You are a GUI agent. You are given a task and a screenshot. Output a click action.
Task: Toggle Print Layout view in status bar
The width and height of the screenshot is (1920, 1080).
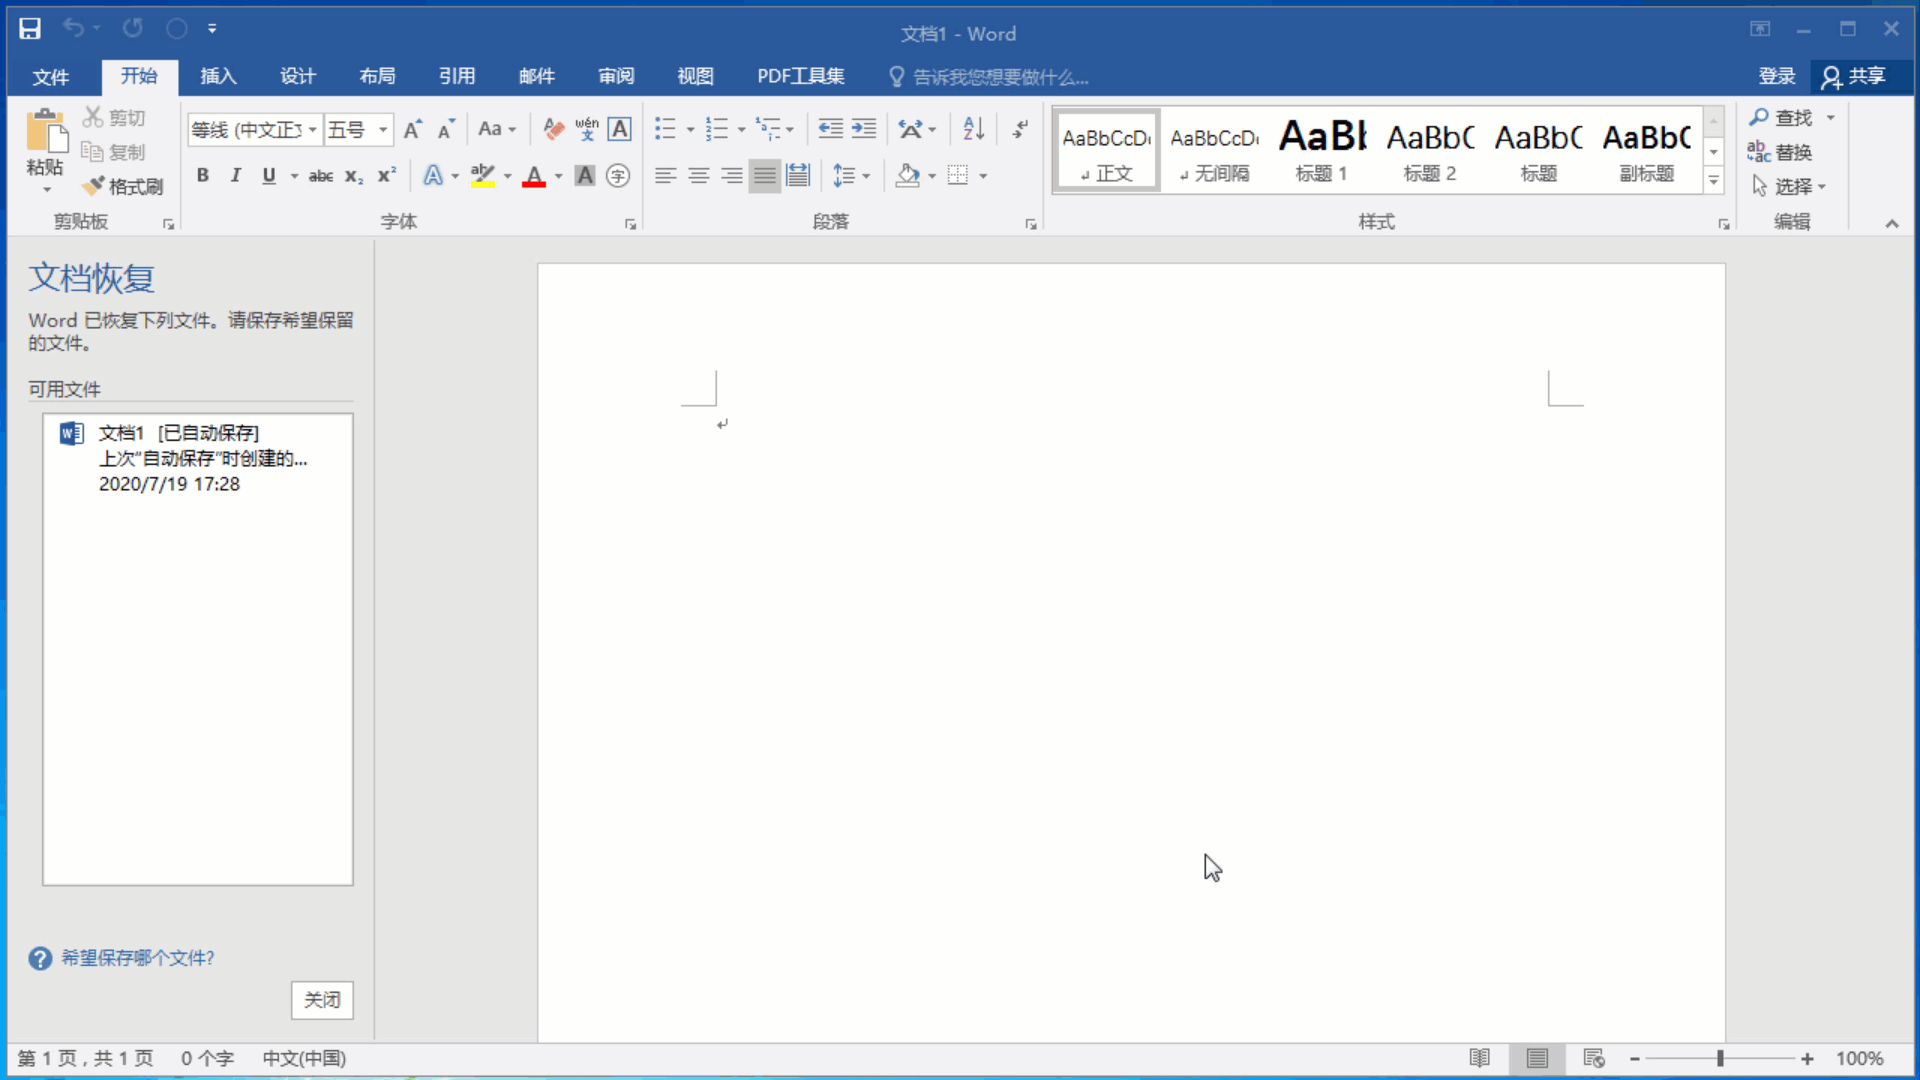coord(1537,1058)
